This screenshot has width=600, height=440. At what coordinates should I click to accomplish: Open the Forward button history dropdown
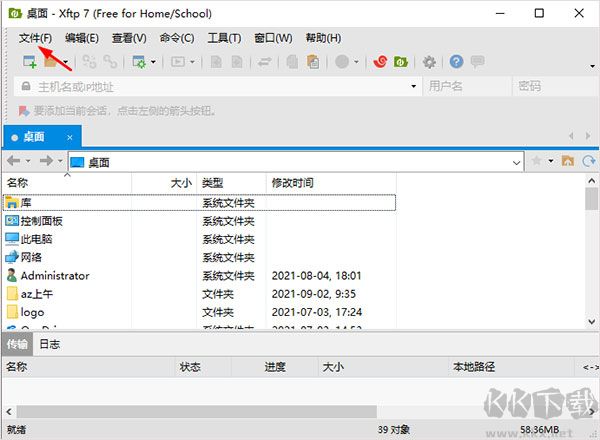[x=60, y=161]
